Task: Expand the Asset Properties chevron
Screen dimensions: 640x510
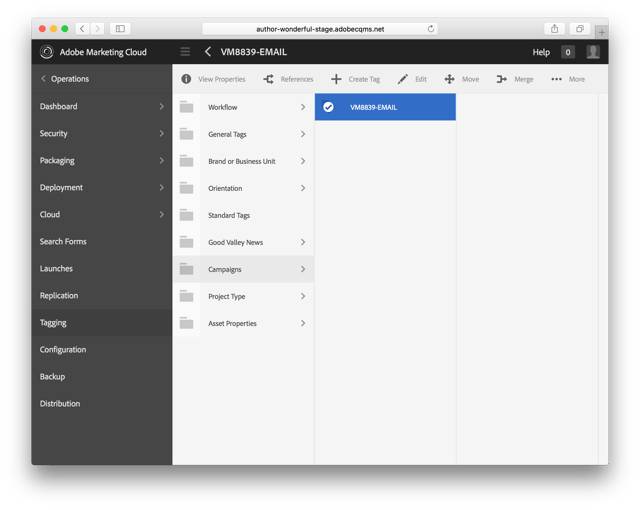Action: [303, 323]
